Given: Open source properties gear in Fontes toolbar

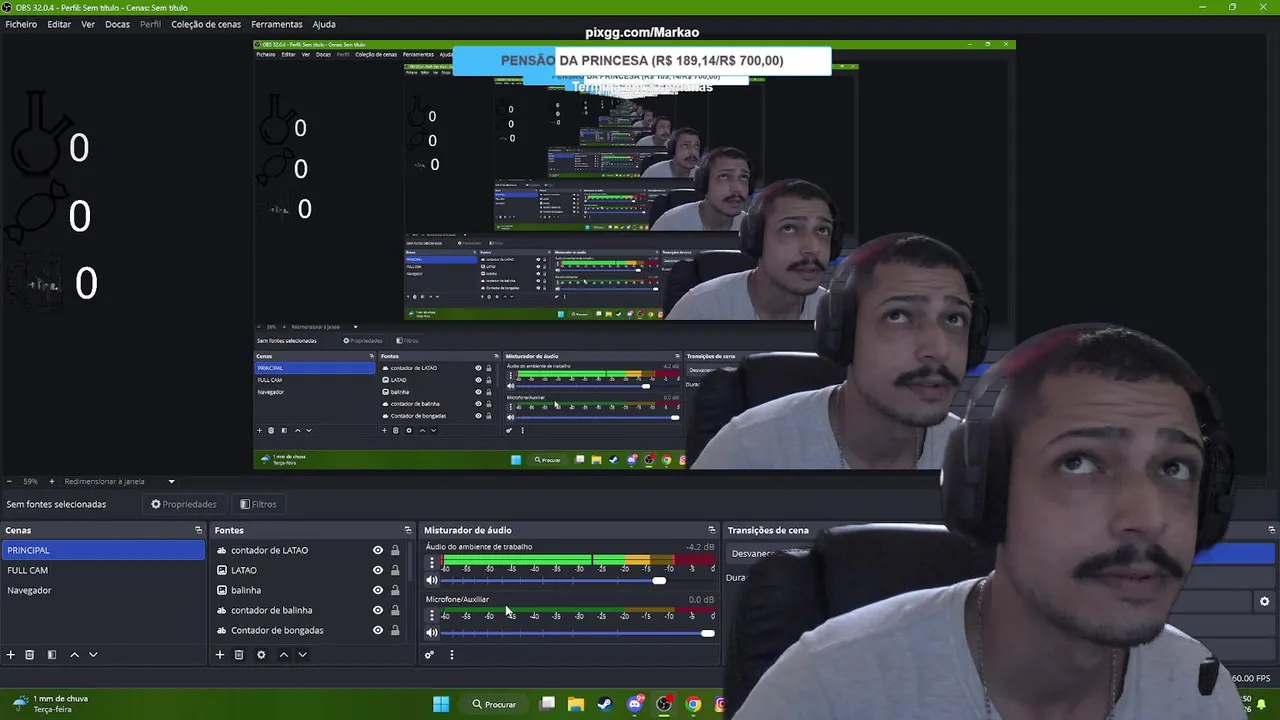Looking at the screenshot, I should [261, 655].
